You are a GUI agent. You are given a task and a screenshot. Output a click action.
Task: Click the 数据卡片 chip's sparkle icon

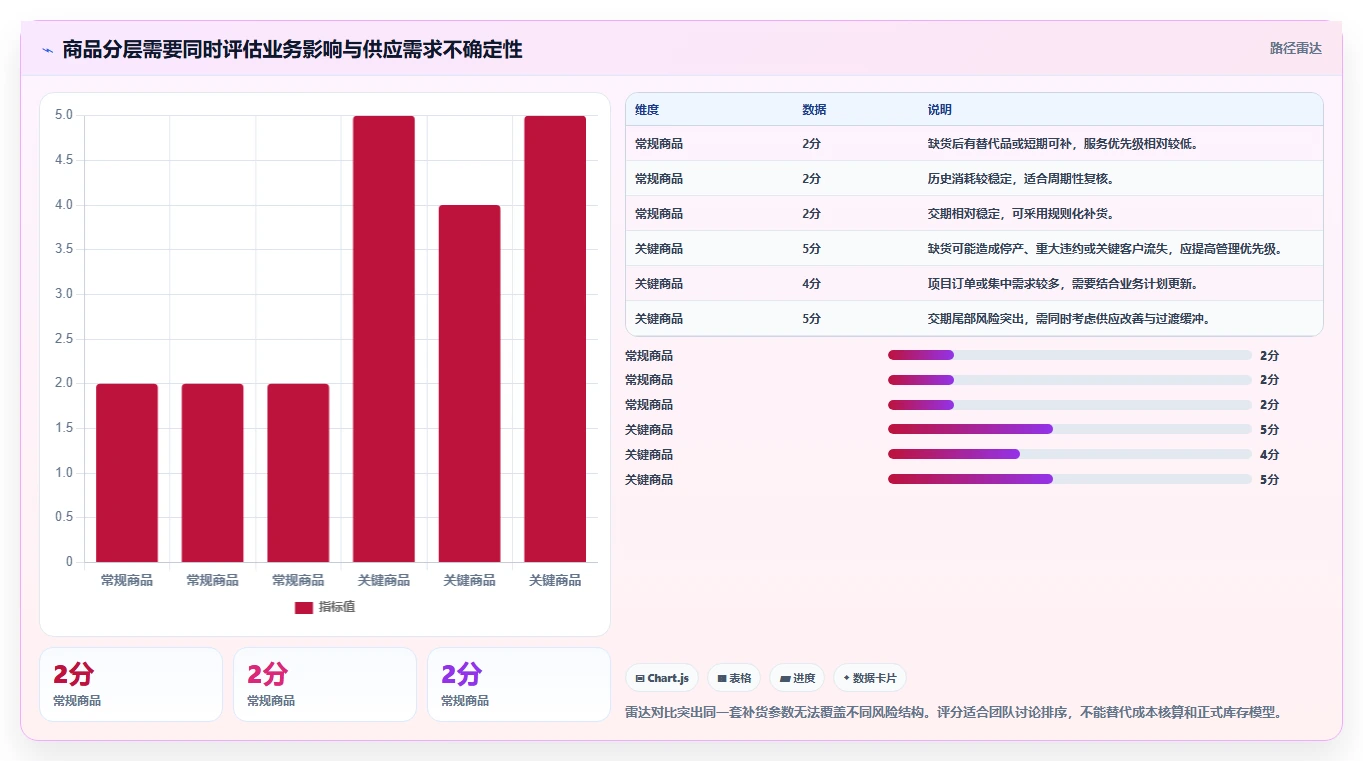[x=847, y=678]
